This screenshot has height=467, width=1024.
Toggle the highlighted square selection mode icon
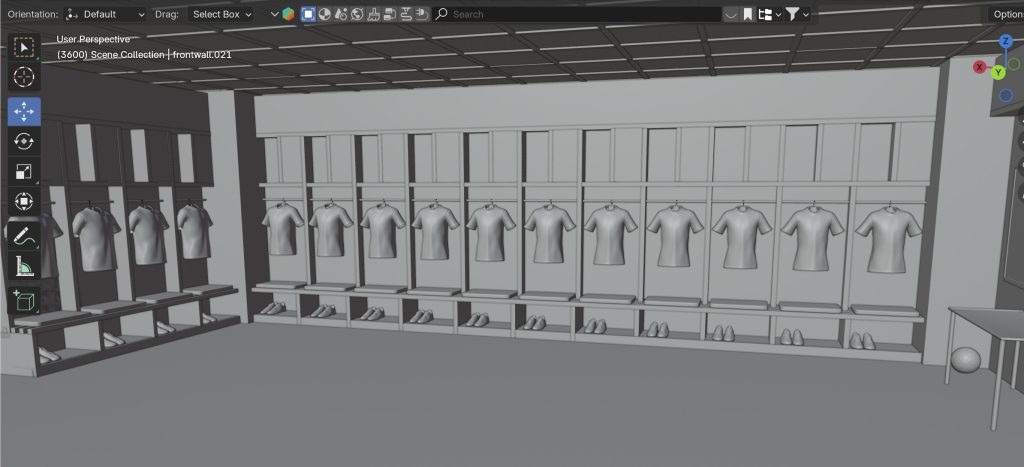[x=308, y=14]
